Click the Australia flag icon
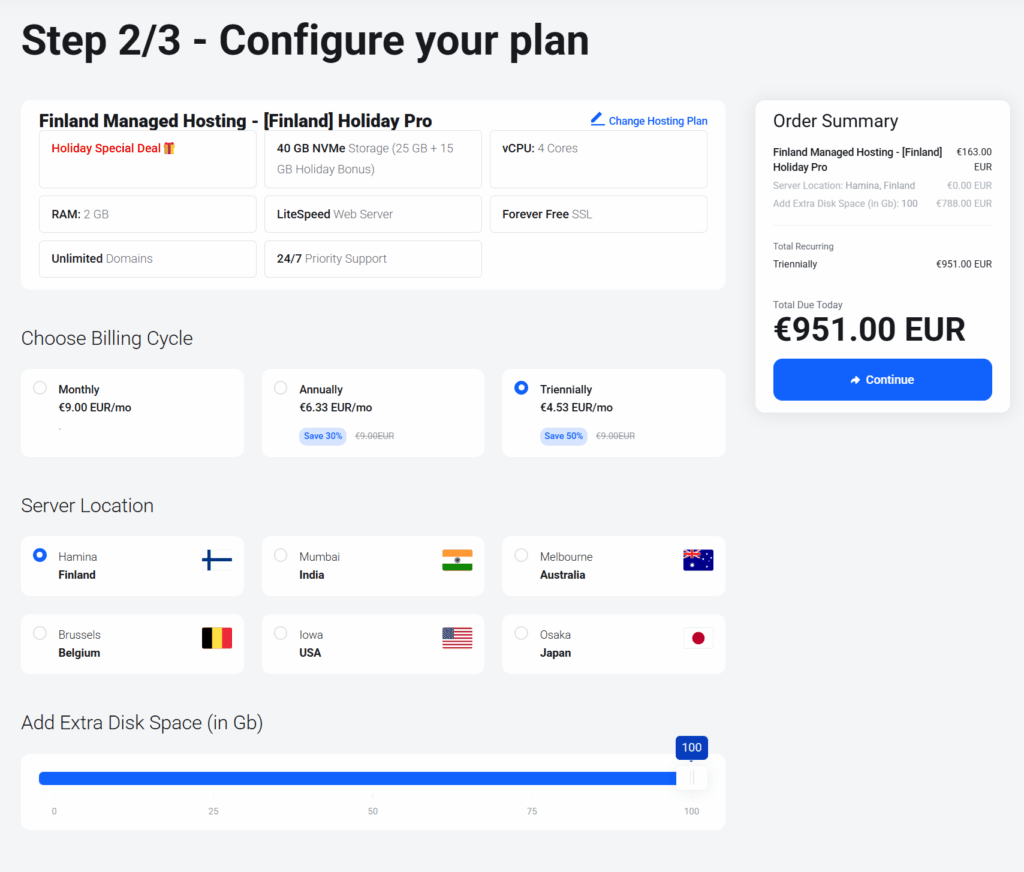Viewport: 1024px width, 872px height. coord(697,561)
